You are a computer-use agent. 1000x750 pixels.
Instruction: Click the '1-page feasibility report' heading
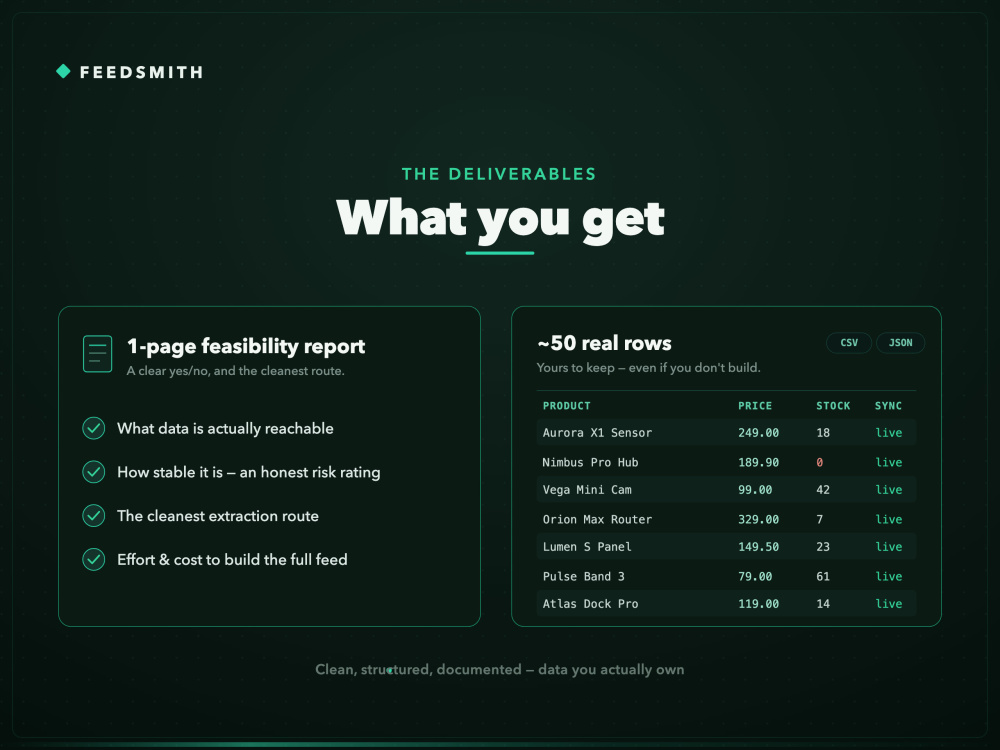tap(246, 346)
